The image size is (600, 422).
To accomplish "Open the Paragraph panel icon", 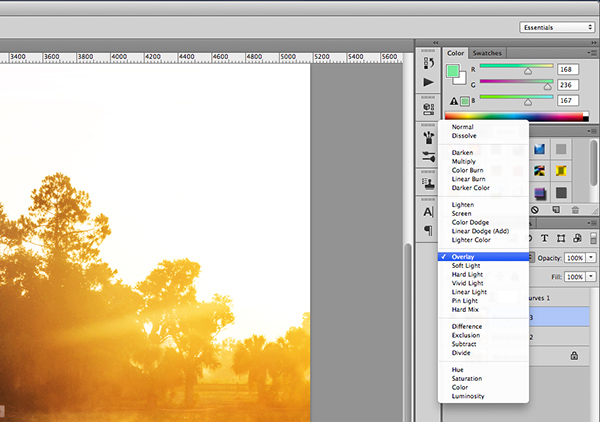I will [x=428, y=231].
